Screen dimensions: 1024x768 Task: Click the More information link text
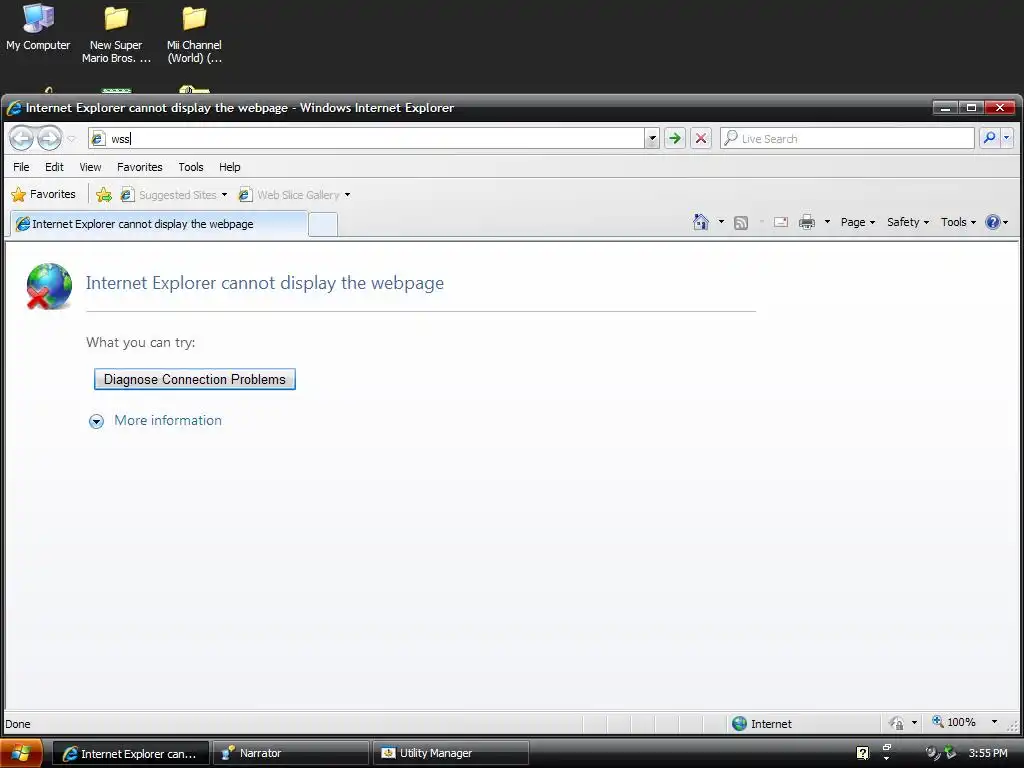(168, 421)
